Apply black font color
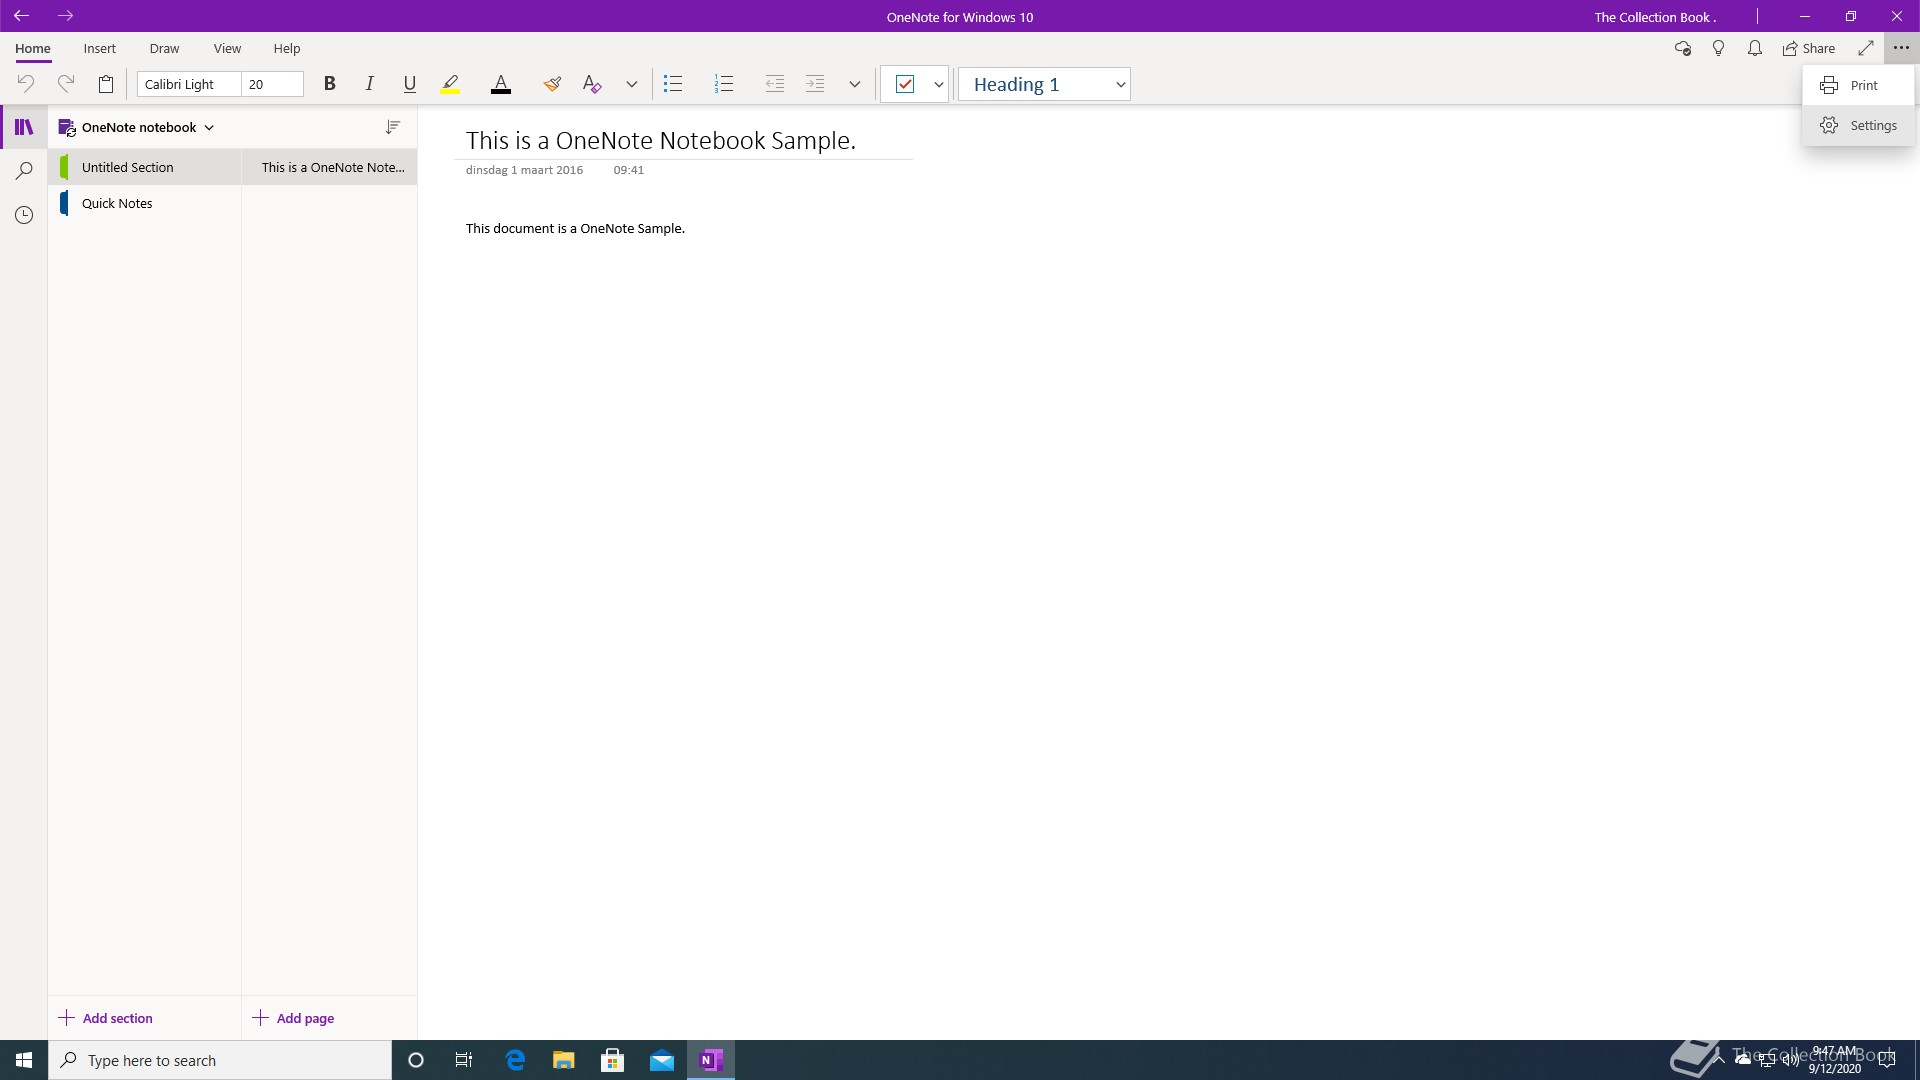 501,84
